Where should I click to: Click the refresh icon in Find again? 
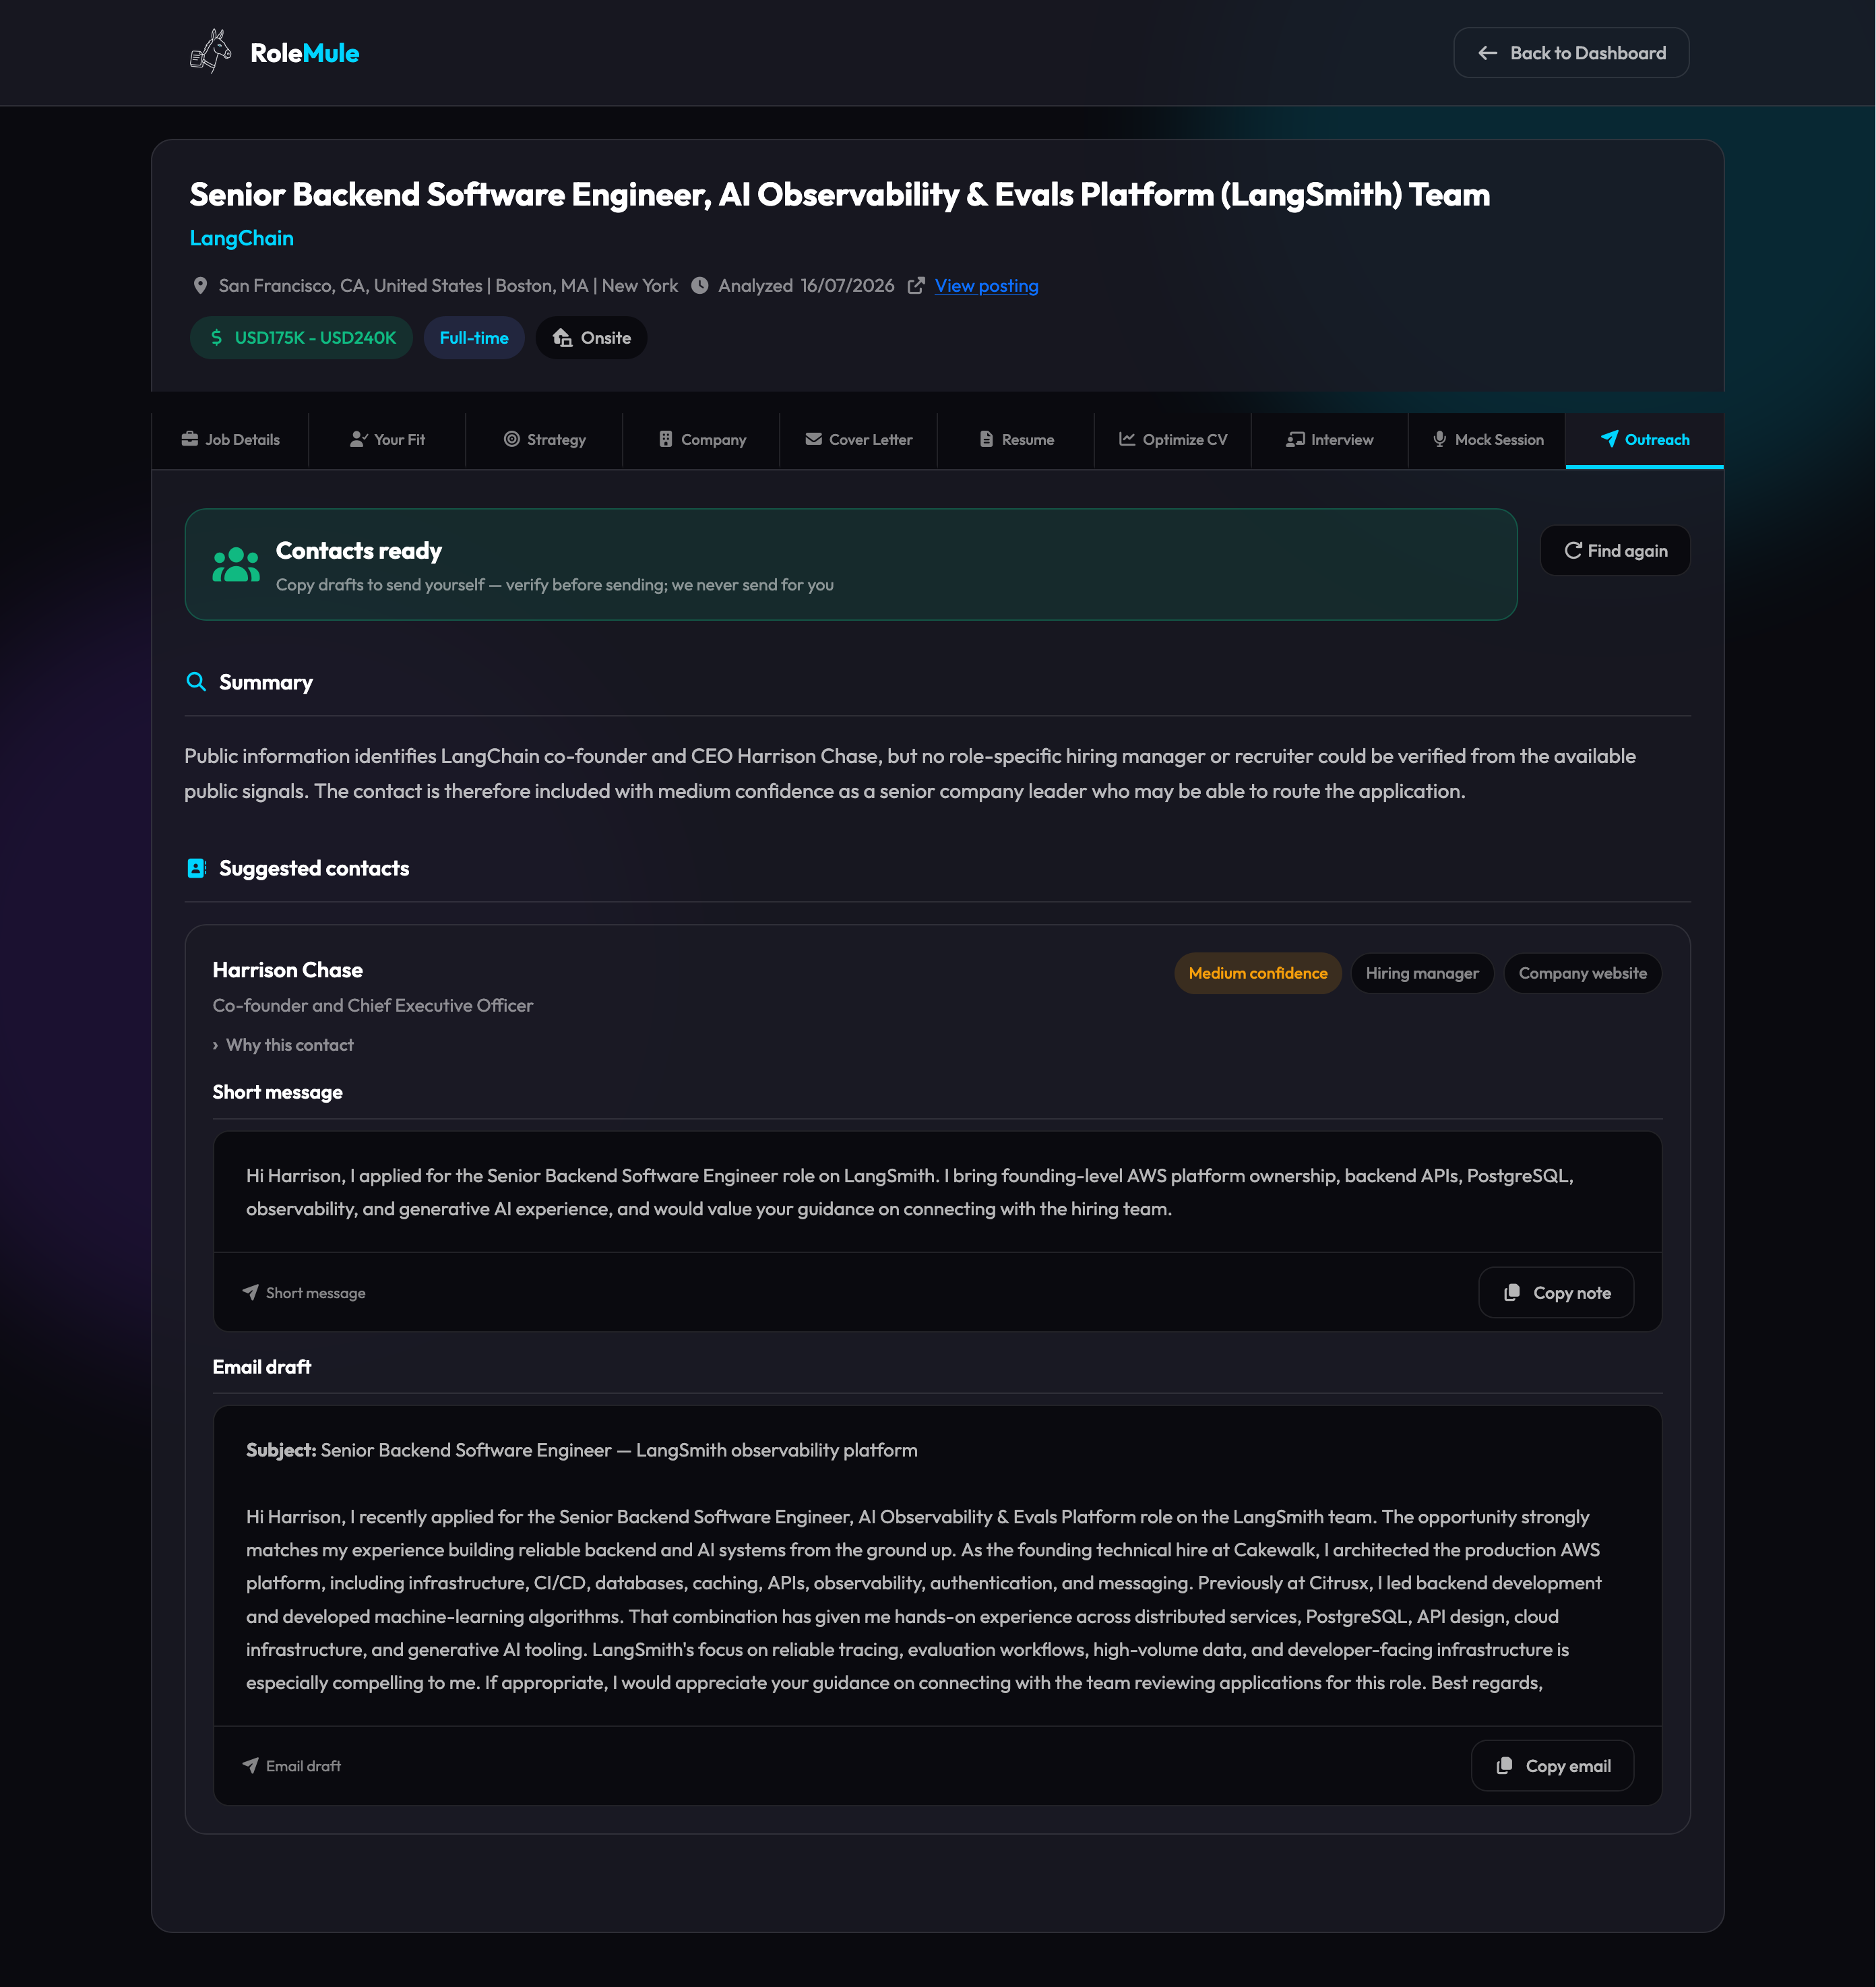pos(1573,550)
